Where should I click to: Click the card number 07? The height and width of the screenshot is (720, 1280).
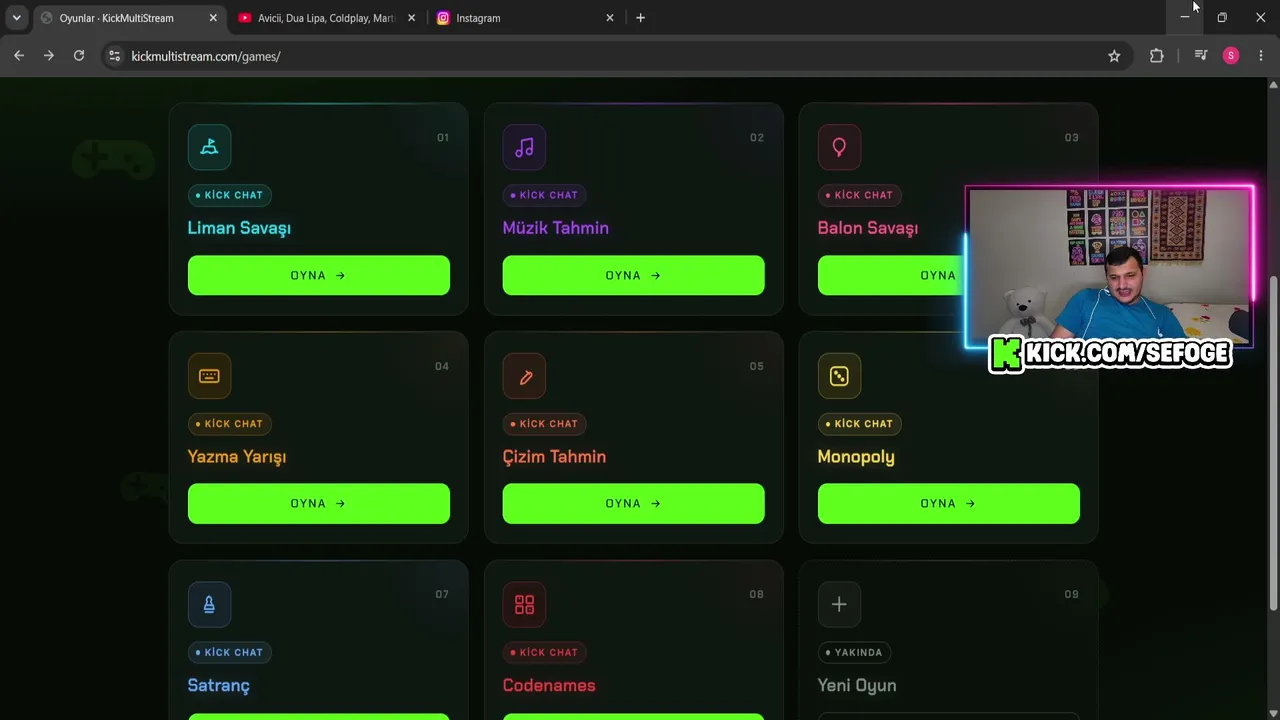(442, 594)
